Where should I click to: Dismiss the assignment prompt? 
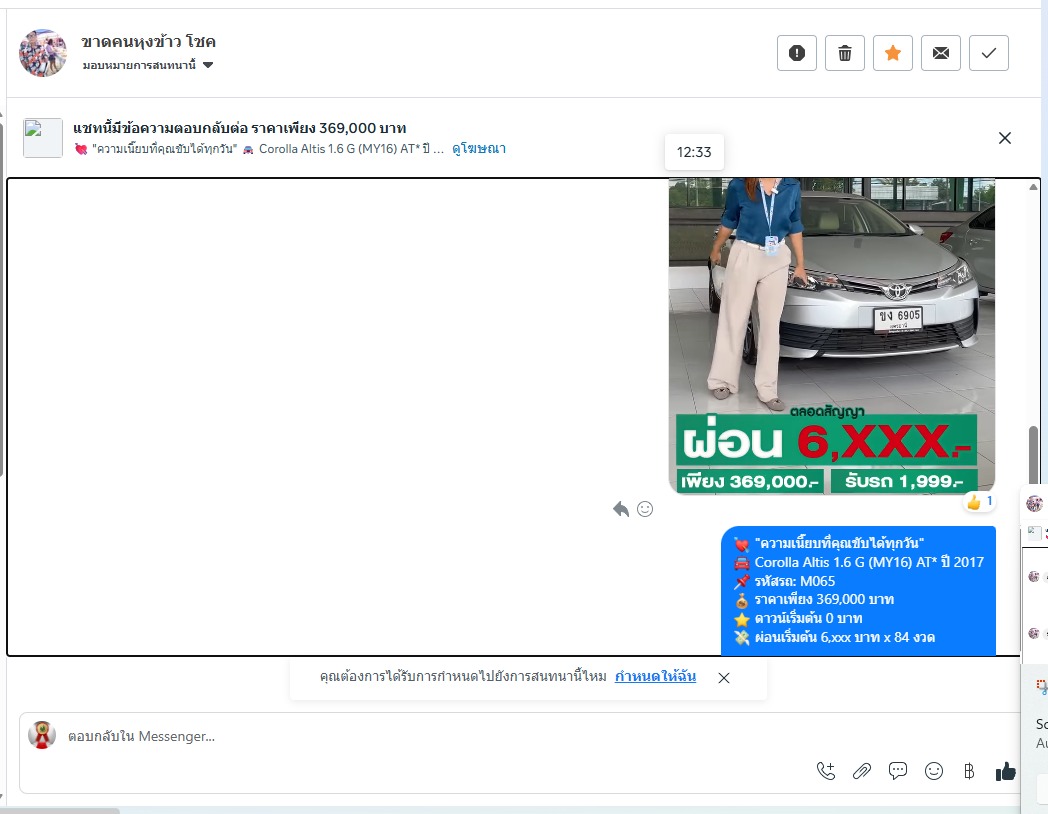(724, 678)
